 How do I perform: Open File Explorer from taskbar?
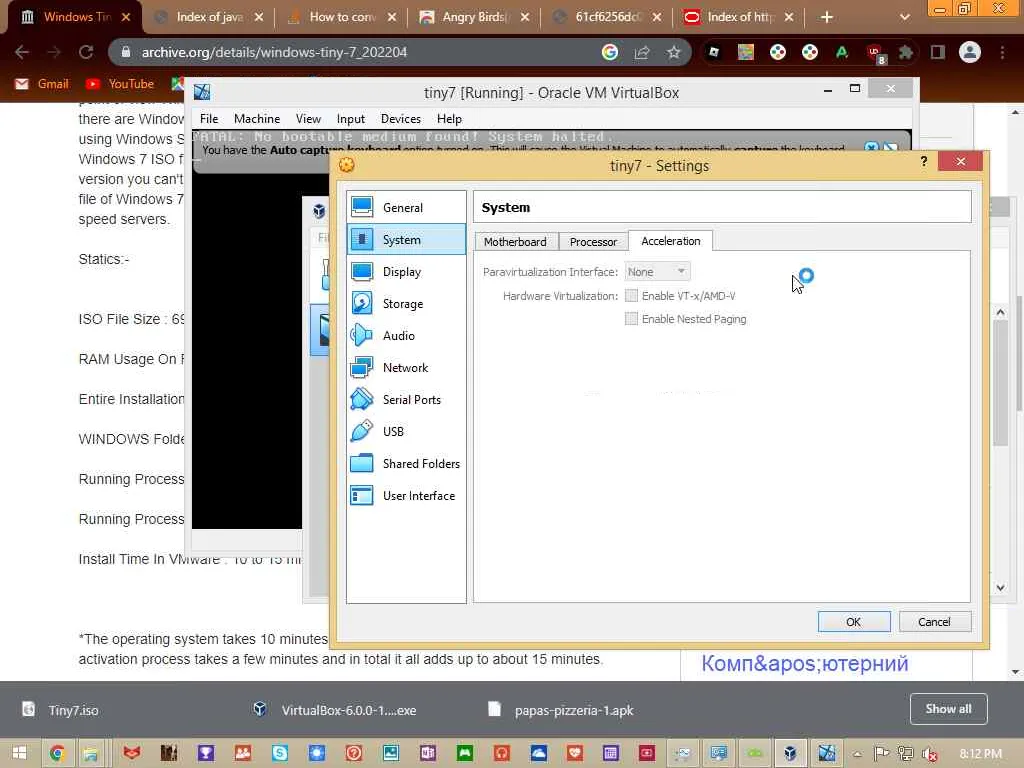pos(90,753)
